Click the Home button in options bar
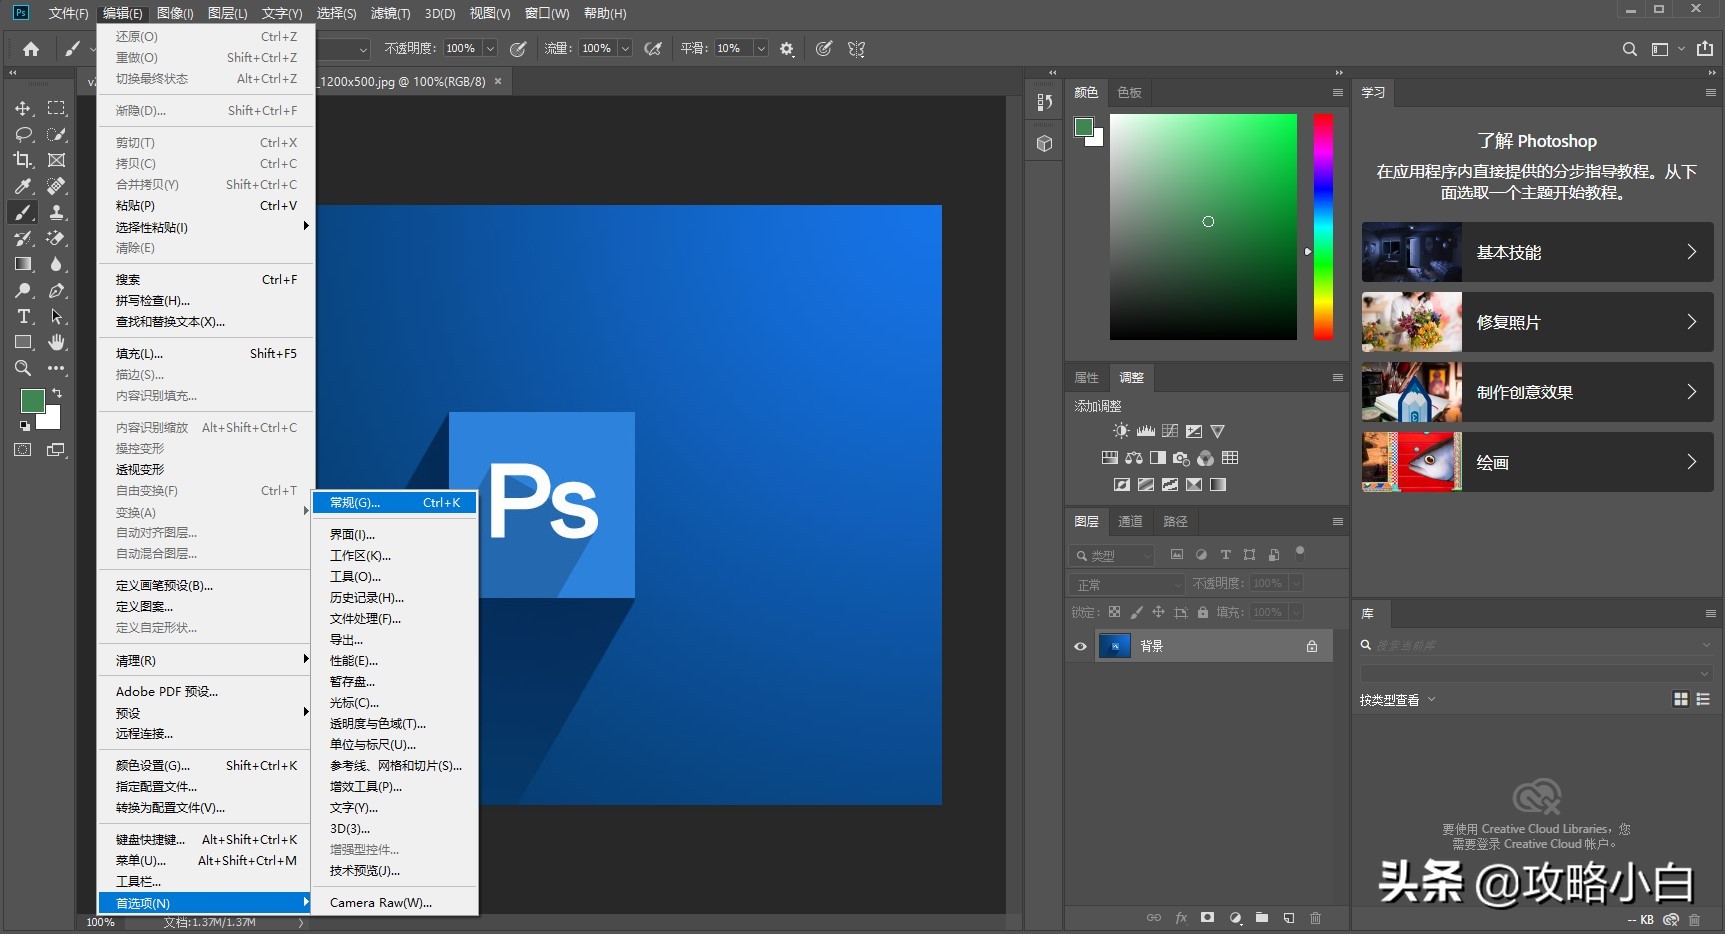This screenshot has width=1725, height=934. click(x=31, y=48)
